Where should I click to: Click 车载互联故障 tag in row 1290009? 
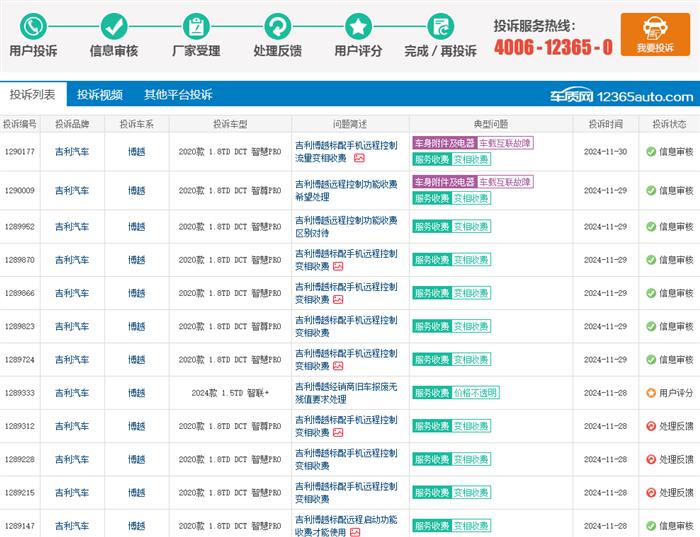[505, 182]
